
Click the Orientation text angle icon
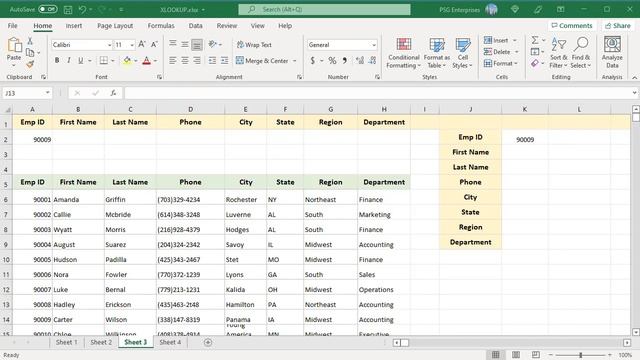coord(212,44)
